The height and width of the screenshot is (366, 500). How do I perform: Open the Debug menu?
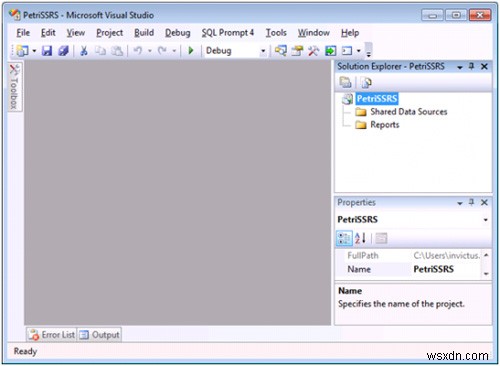(178, 33)
